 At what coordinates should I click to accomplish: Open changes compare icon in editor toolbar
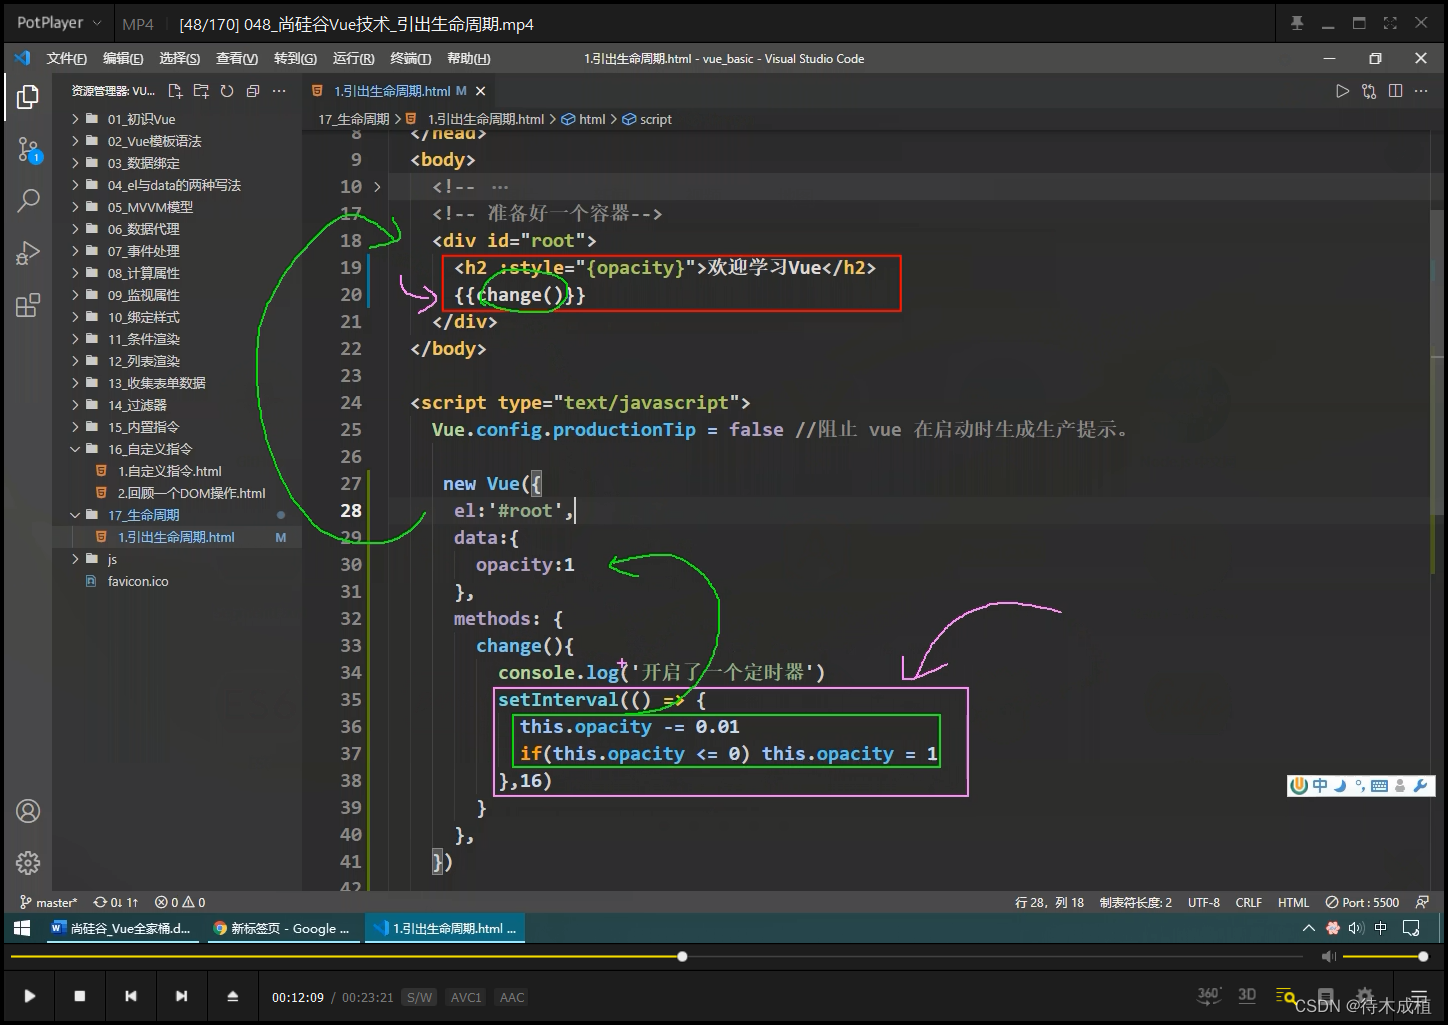tap(1369, 91)
